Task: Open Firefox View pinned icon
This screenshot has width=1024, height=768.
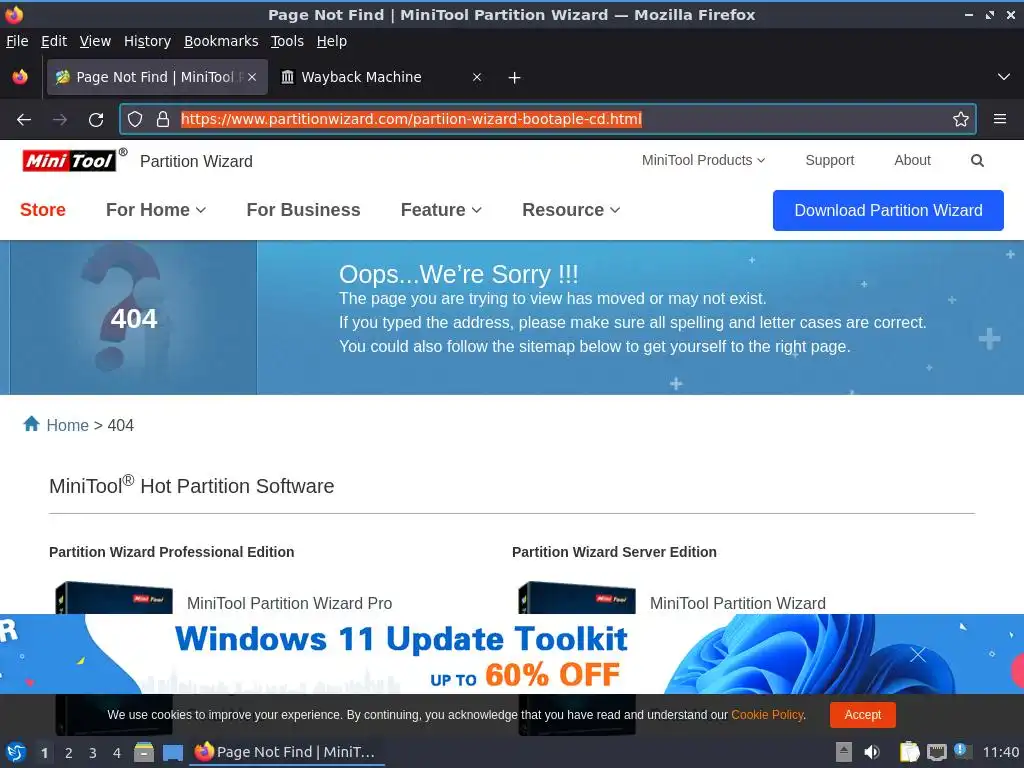Action: coord(20,77)
